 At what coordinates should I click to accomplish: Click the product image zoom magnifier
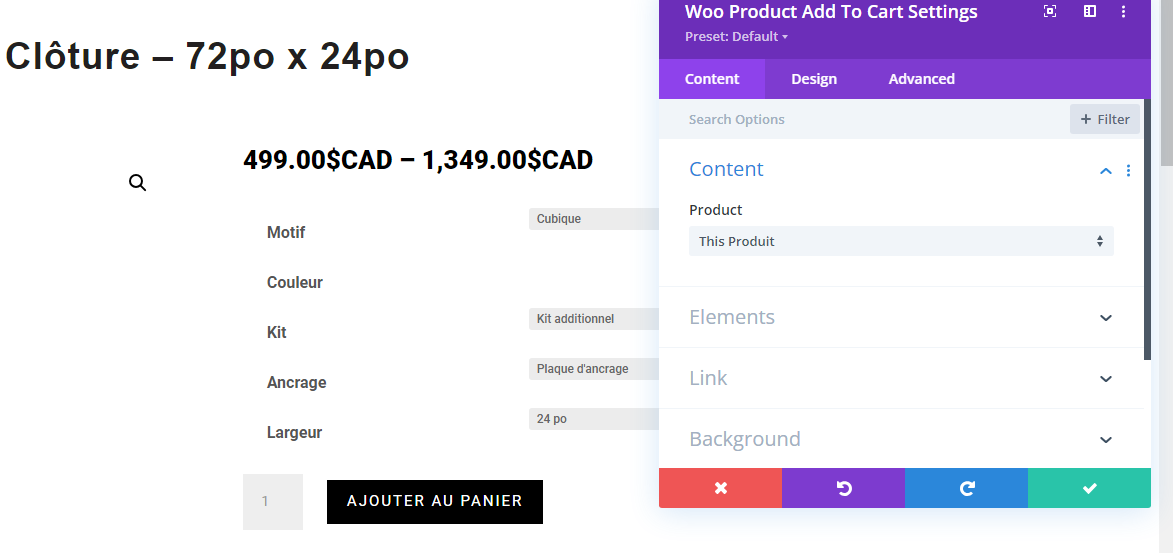pos(138,183)
